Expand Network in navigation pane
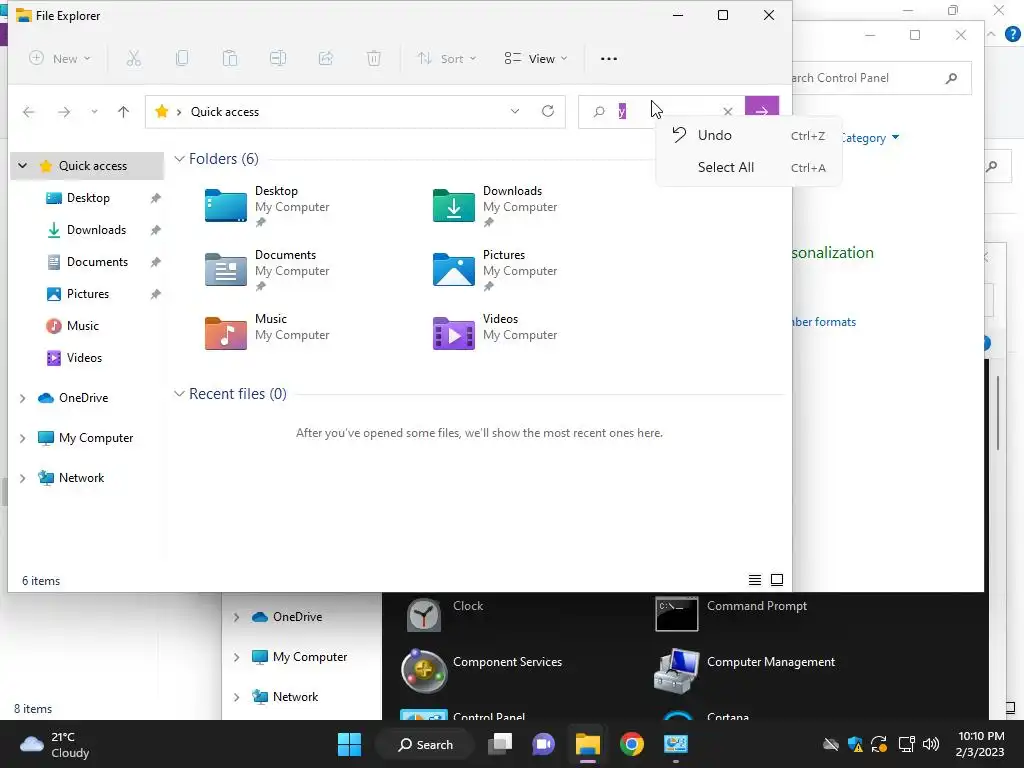 [22, 478]
